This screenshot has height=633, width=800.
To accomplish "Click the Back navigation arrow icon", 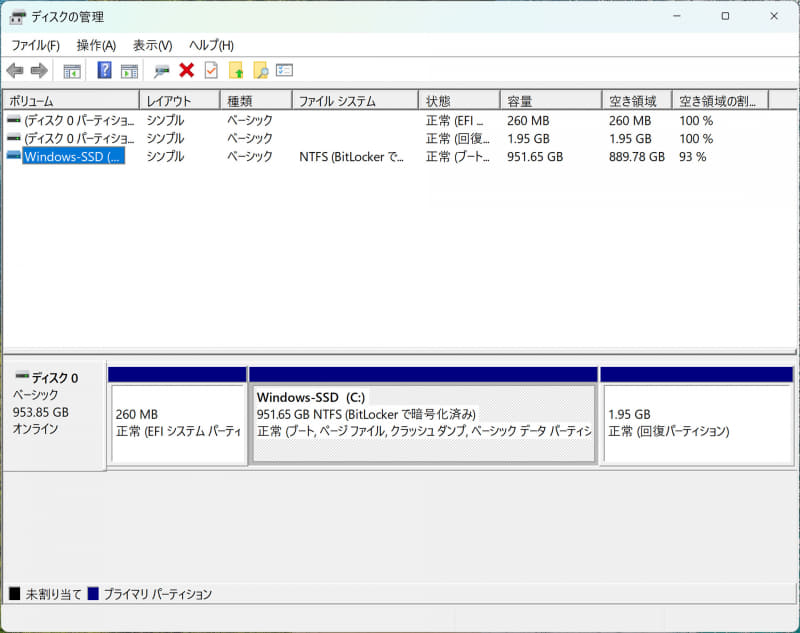I will [x=14, y=70].
